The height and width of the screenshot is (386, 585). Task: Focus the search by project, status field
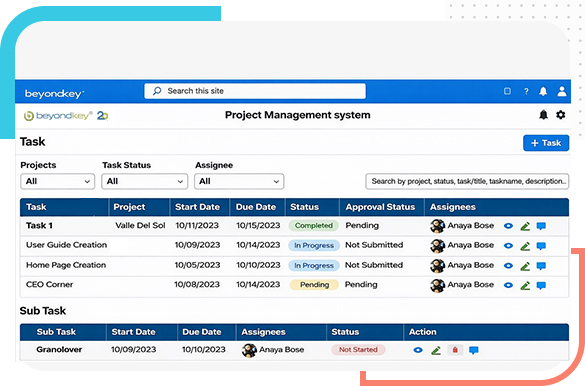point(467,181)
